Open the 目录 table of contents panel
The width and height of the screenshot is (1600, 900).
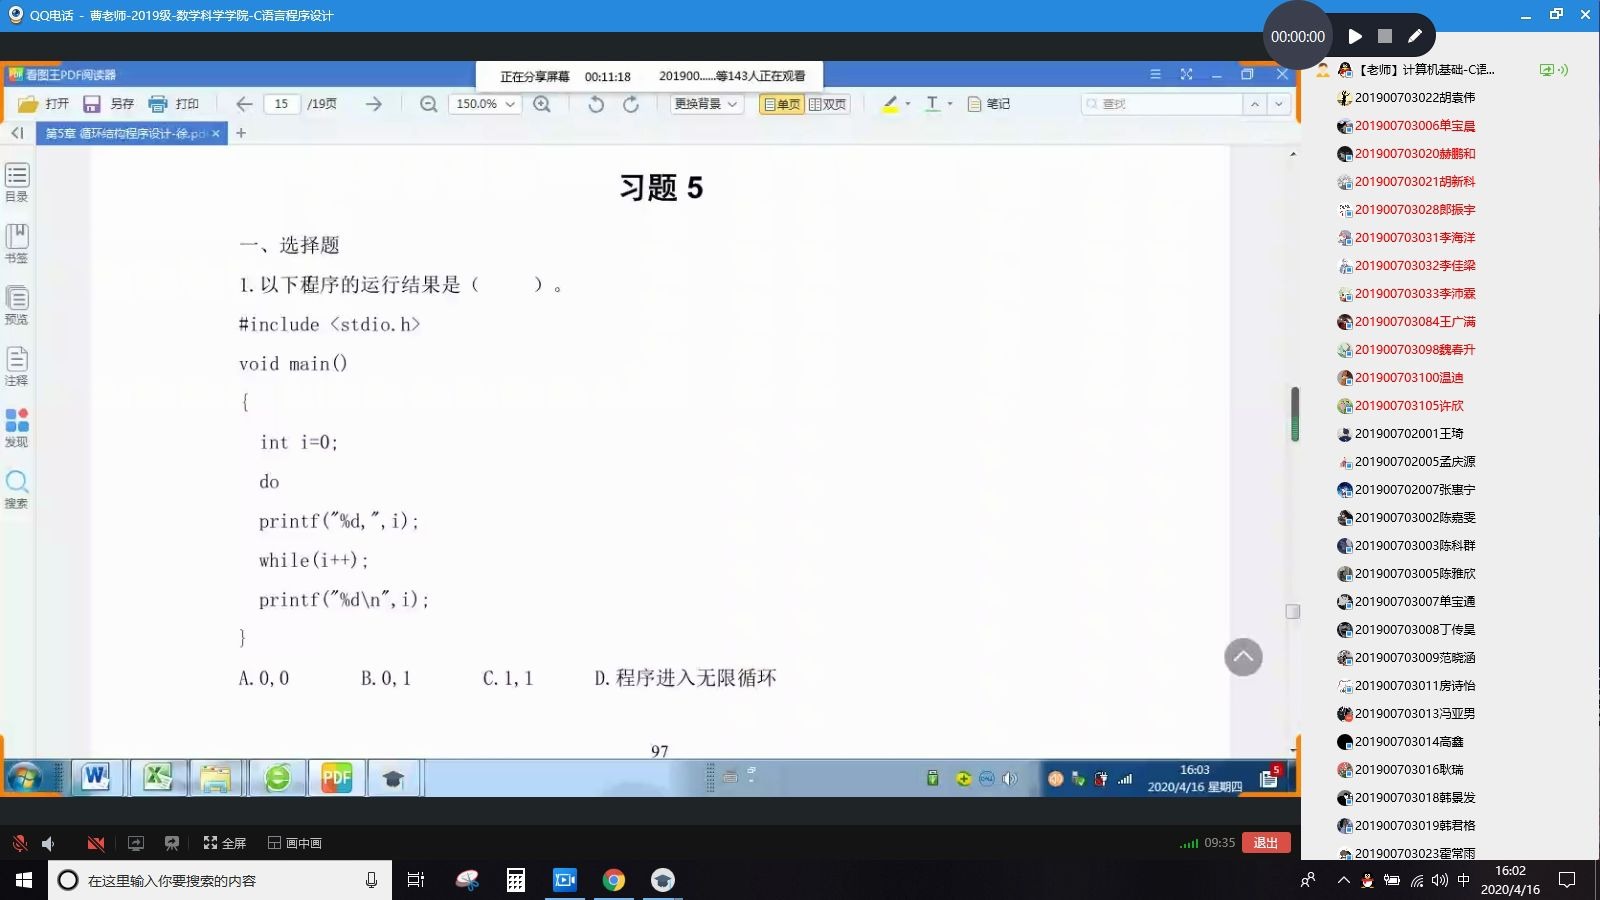click(x=16, y=180)
